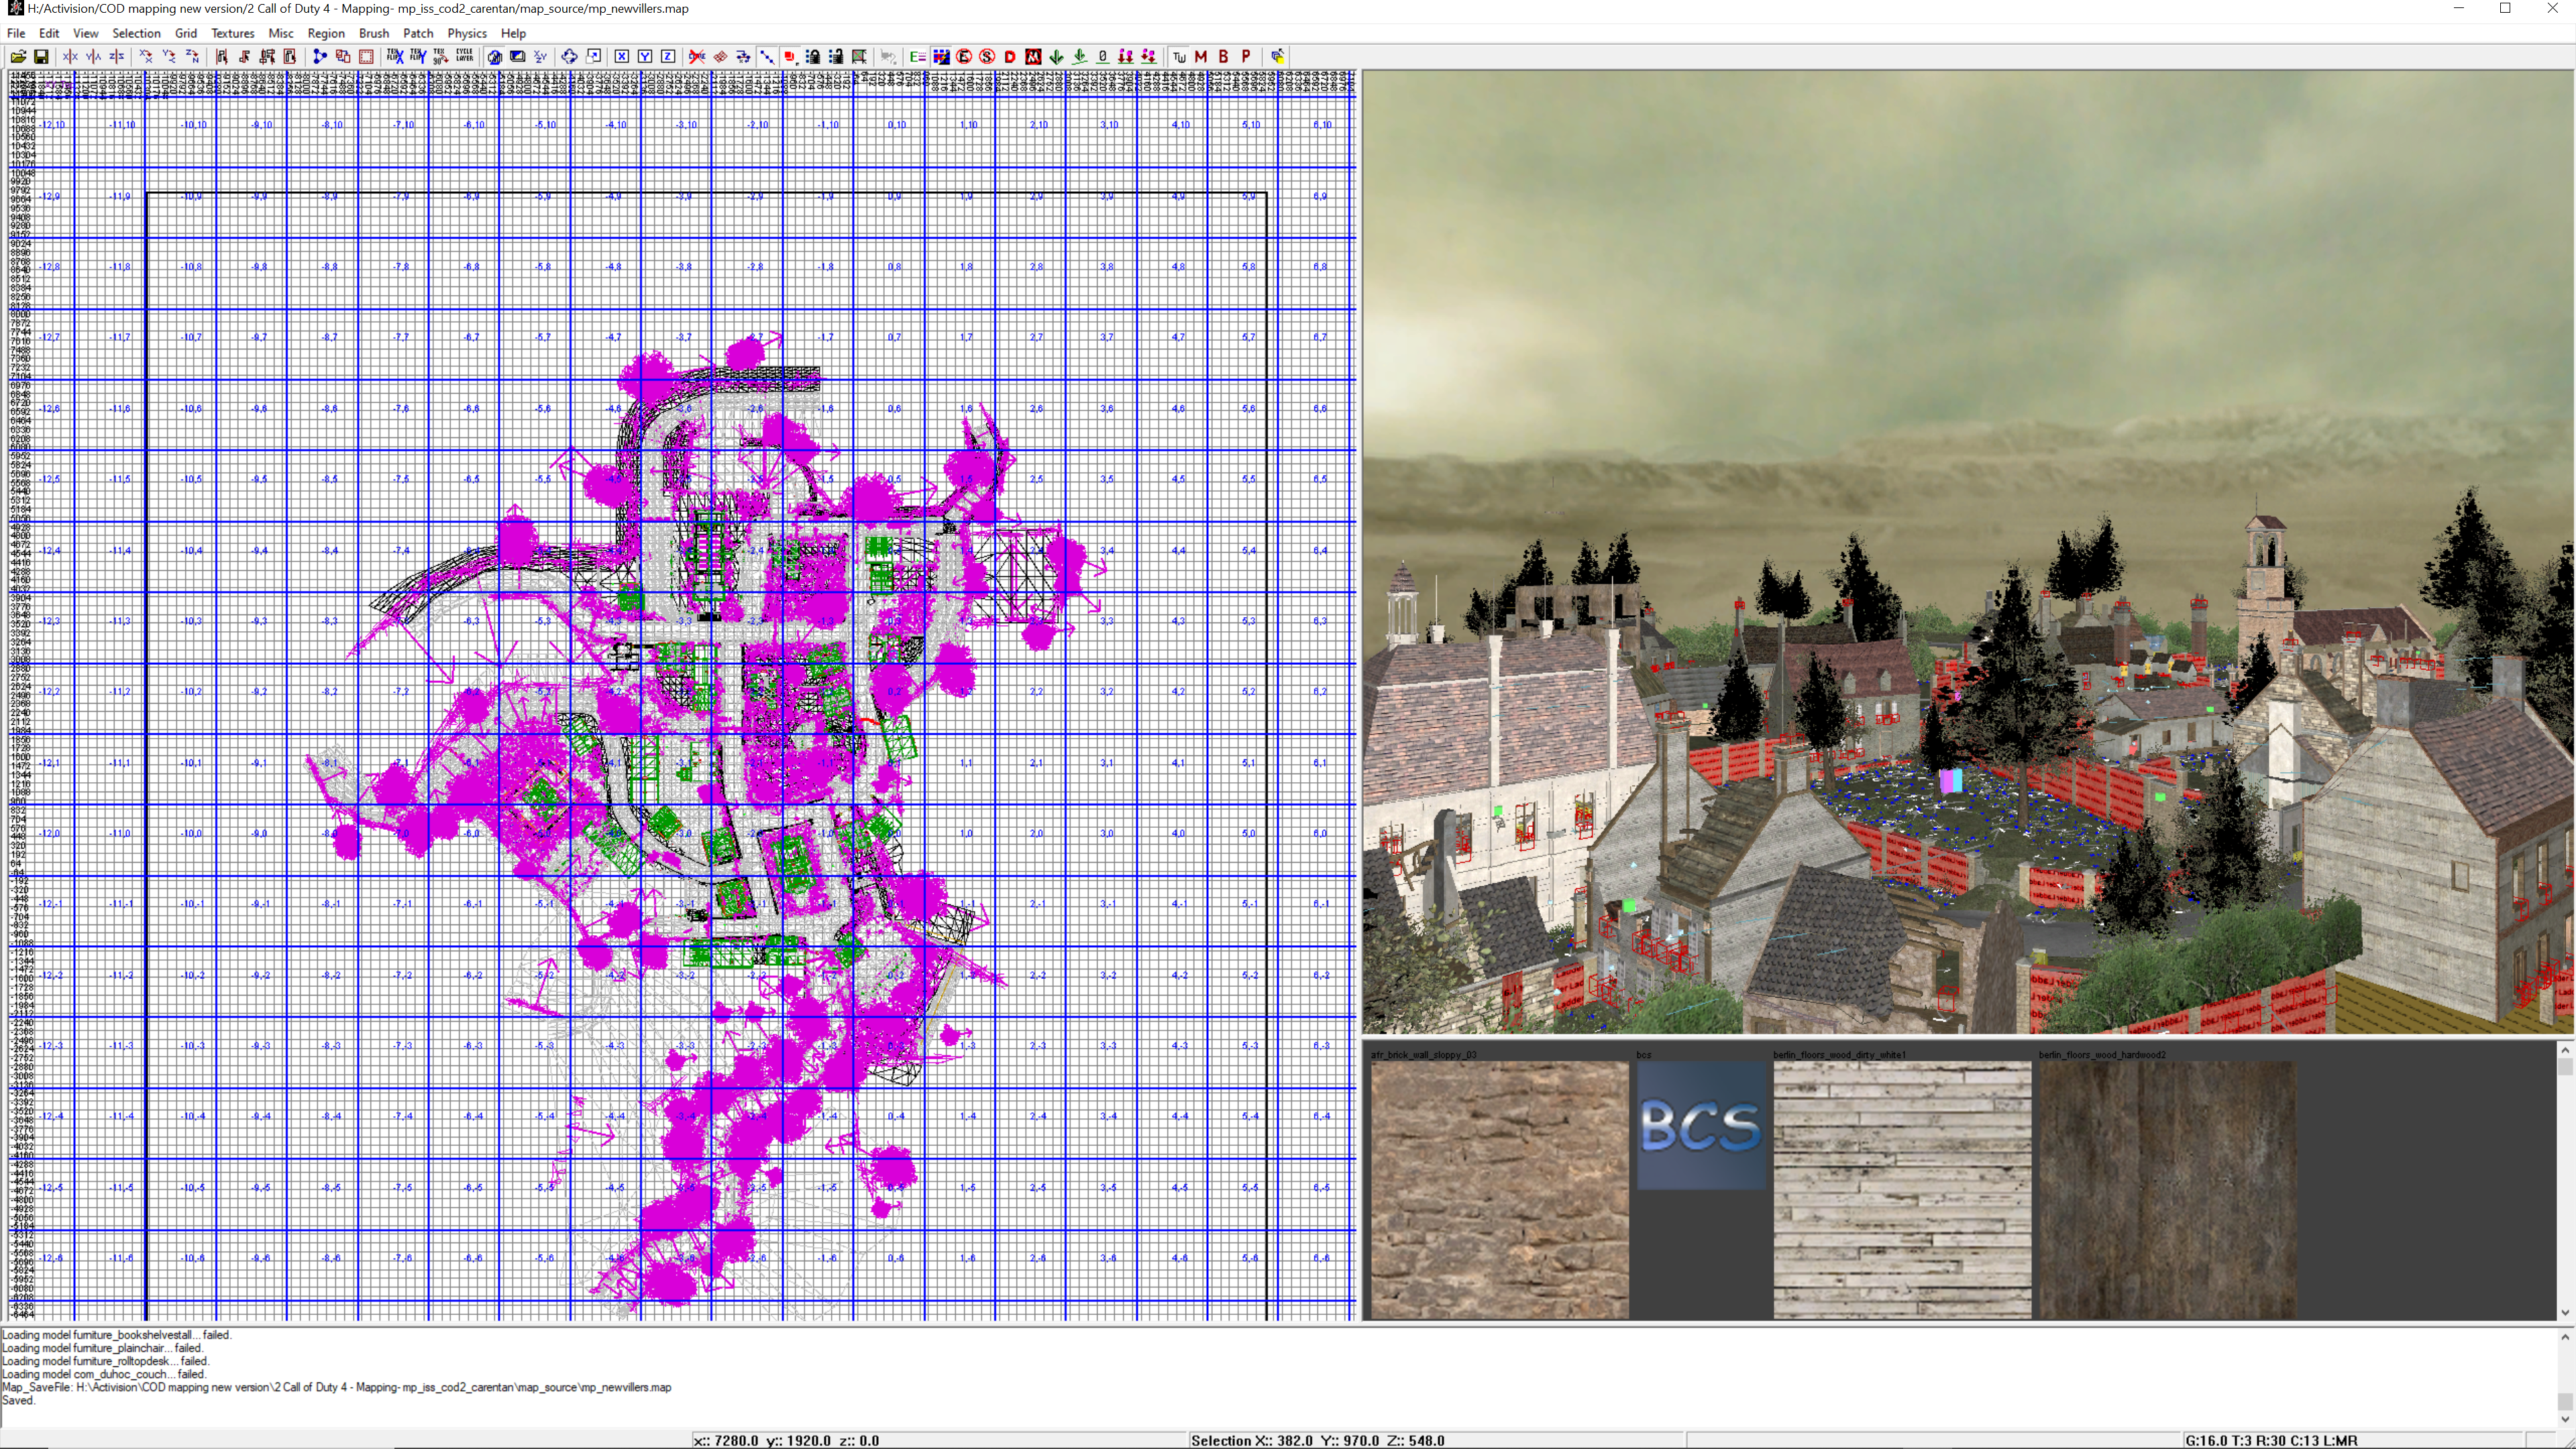Open the Selection menu

click(x=136, y=33)
